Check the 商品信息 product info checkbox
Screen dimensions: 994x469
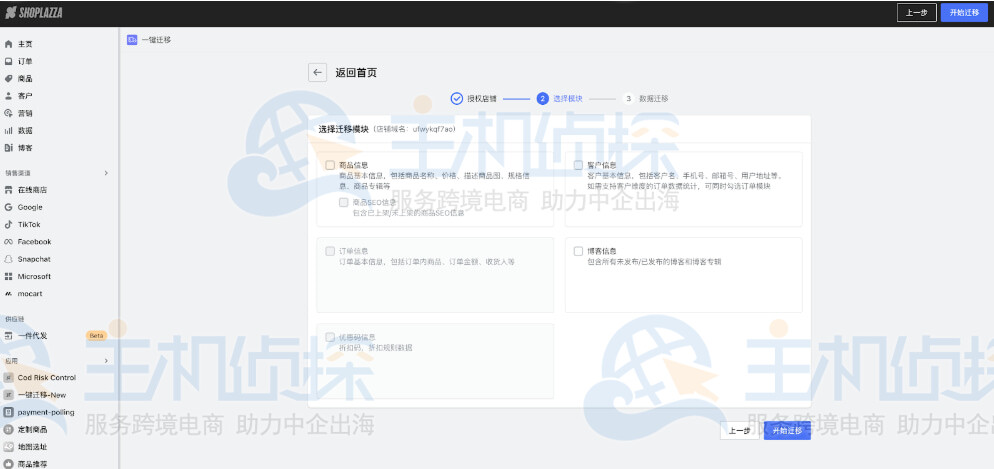pyautogui.click(x=330, y=165)
